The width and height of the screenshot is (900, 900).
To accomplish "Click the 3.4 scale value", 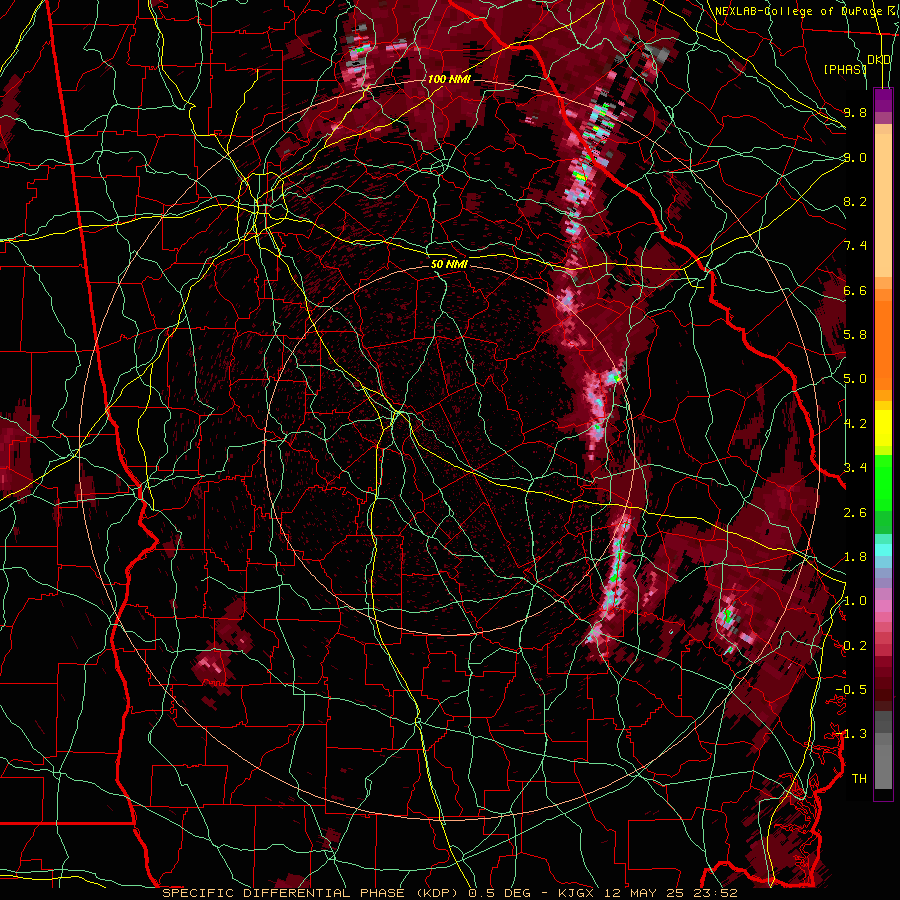I will [x=855, y=468].
